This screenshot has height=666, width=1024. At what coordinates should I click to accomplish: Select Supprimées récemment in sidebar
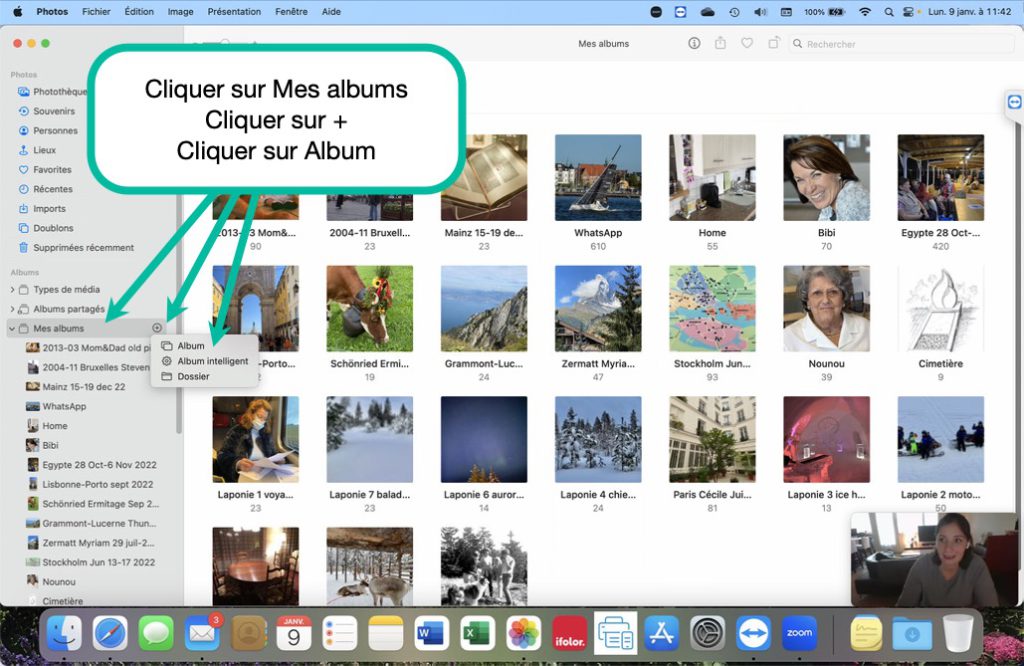coord(83,248)
